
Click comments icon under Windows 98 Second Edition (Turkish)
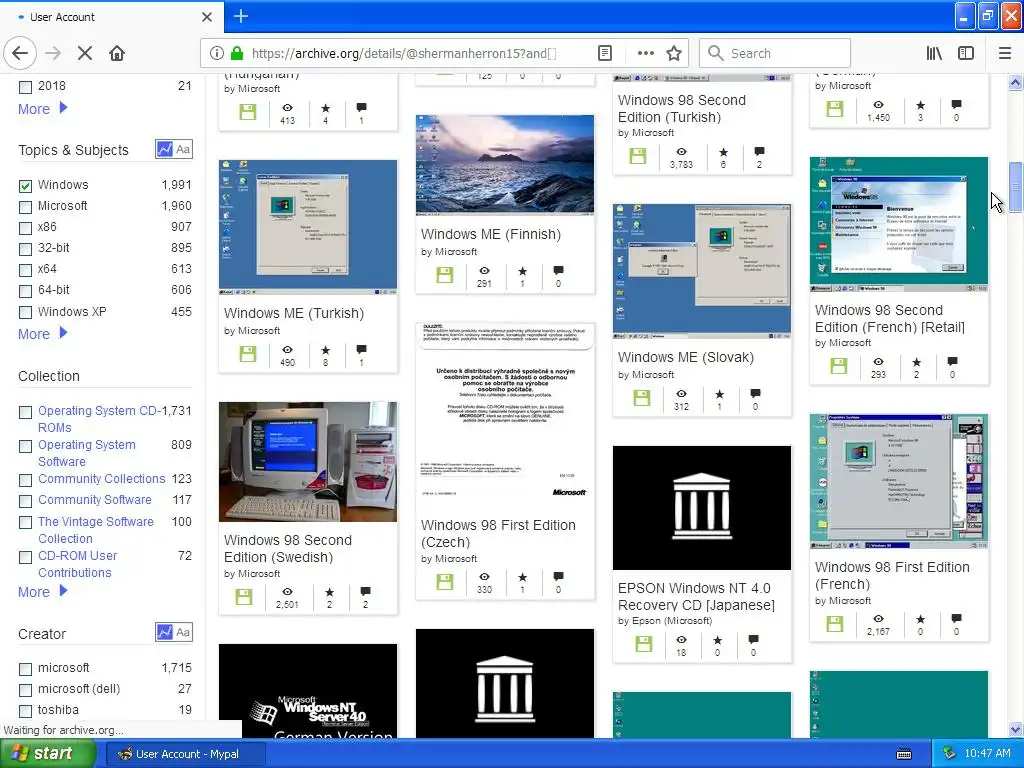[759, 152]
